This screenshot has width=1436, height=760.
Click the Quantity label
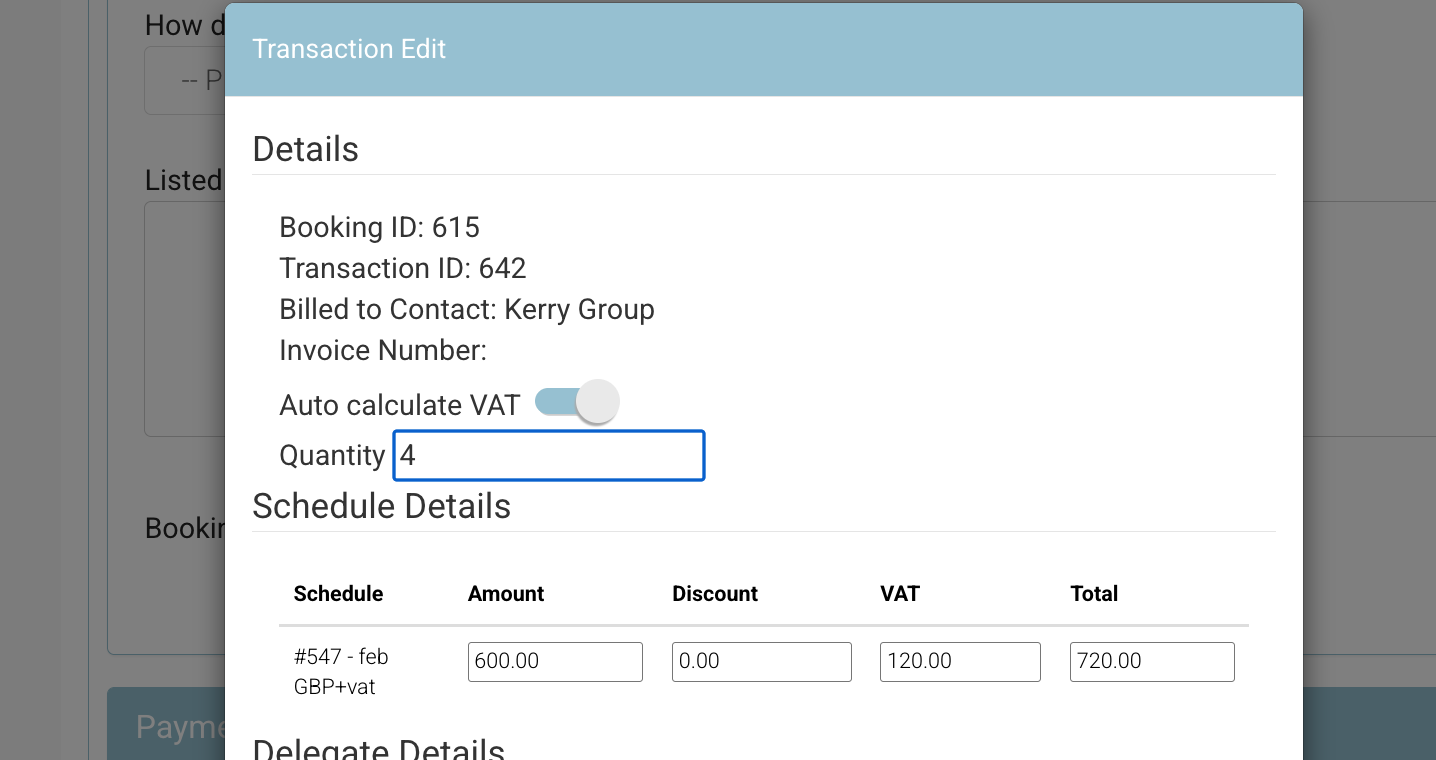point(332,456)
